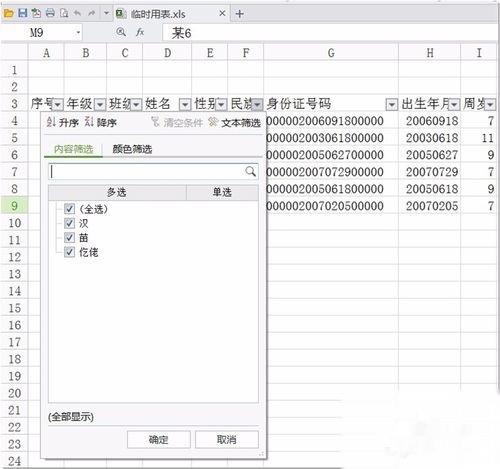
Task: Choose 单选 single-select mode
Action: pyautogui.click(x=222, y=192)
